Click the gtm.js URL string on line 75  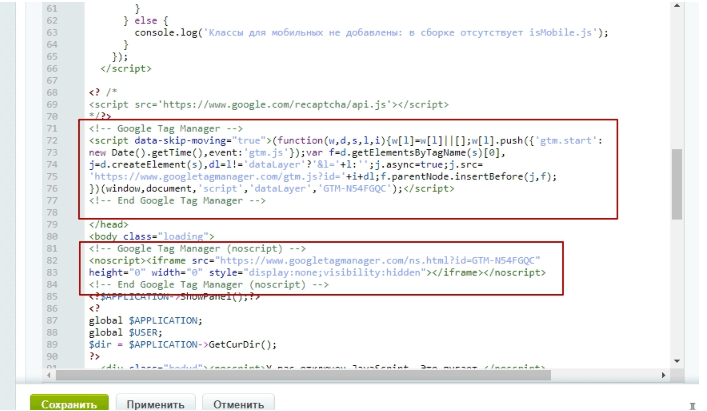pyautogui.click(x=217, y=177)
